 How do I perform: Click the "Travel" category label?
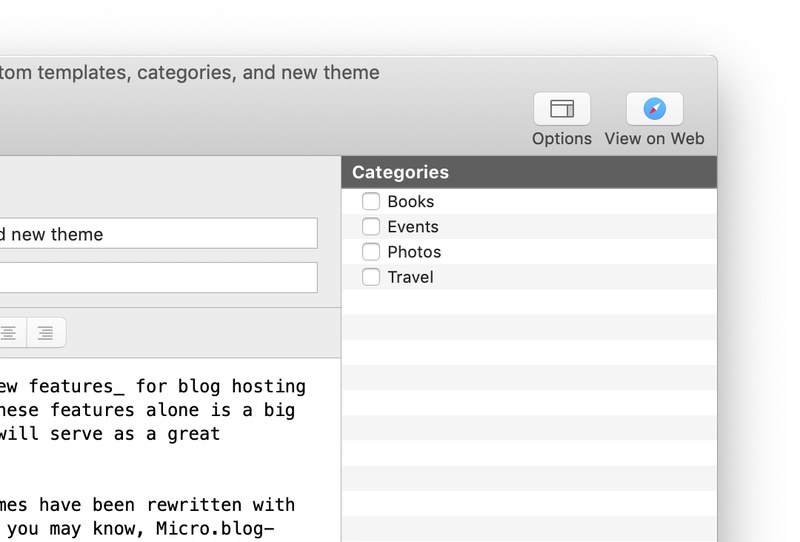411,277
